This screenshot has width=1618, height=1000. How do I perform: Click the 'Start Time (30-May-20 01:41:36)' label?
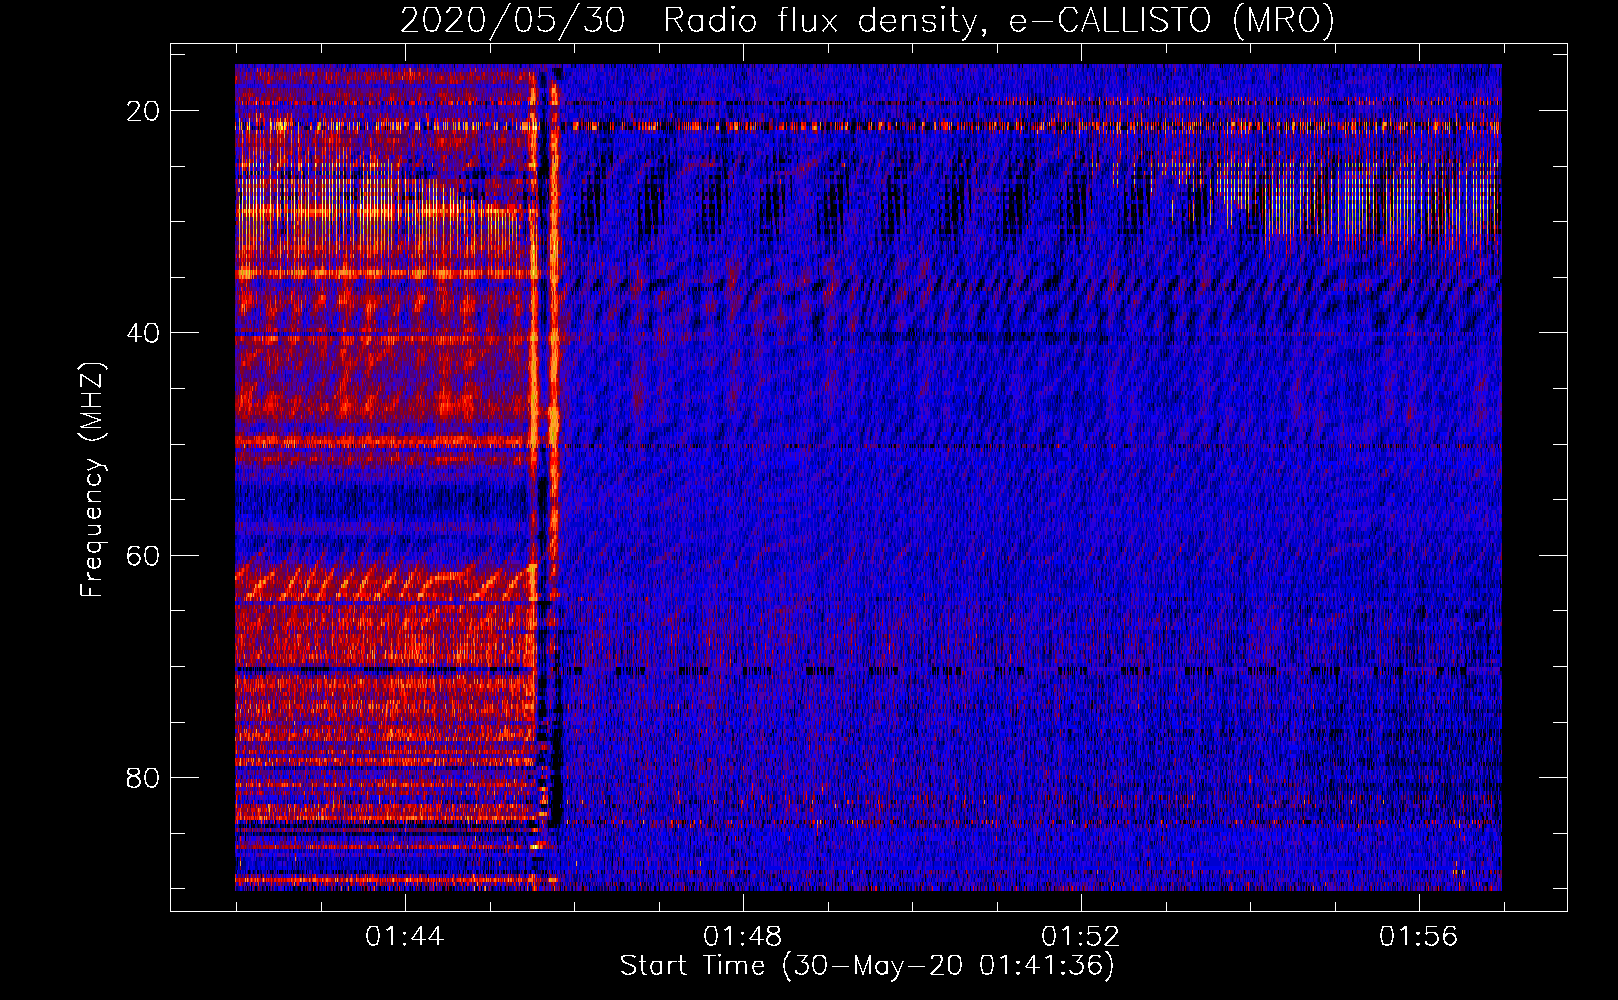867,966
